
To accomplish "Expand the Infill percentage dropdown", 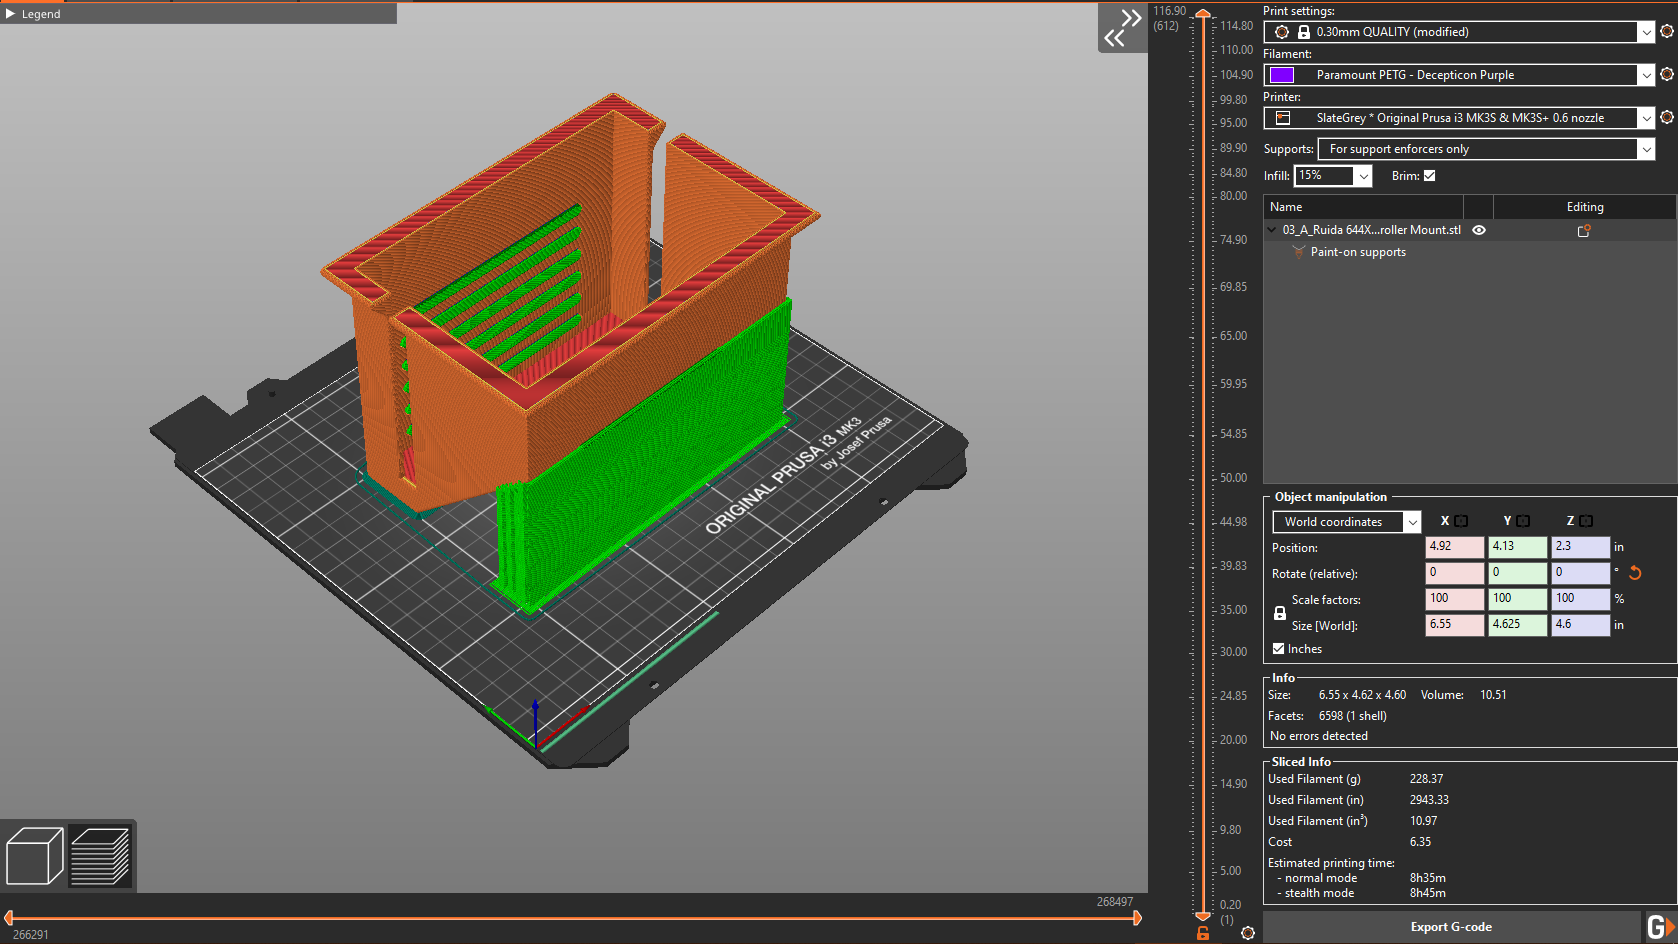I will (1362, 176).
